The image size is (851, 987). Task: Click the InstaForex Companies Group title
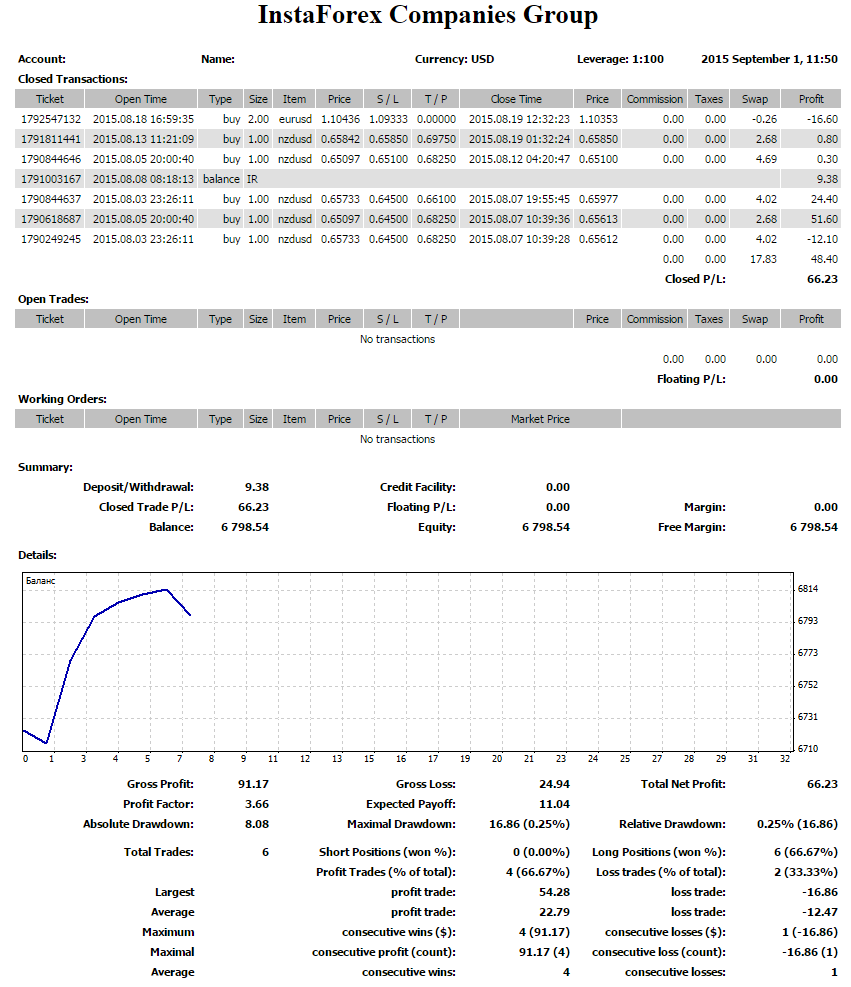point(427,15)
